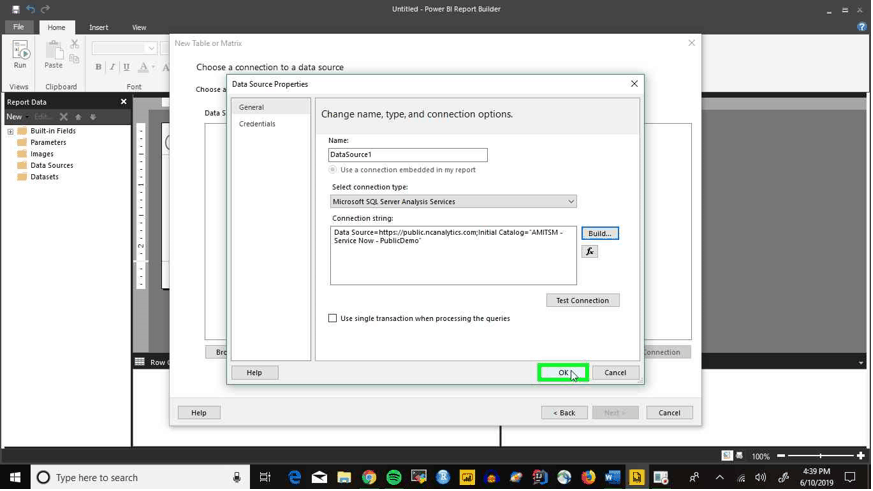Viewport: 873px width, 491px height.
Task: Adjust the zoom slider thumb
Action: coord(820,456)
